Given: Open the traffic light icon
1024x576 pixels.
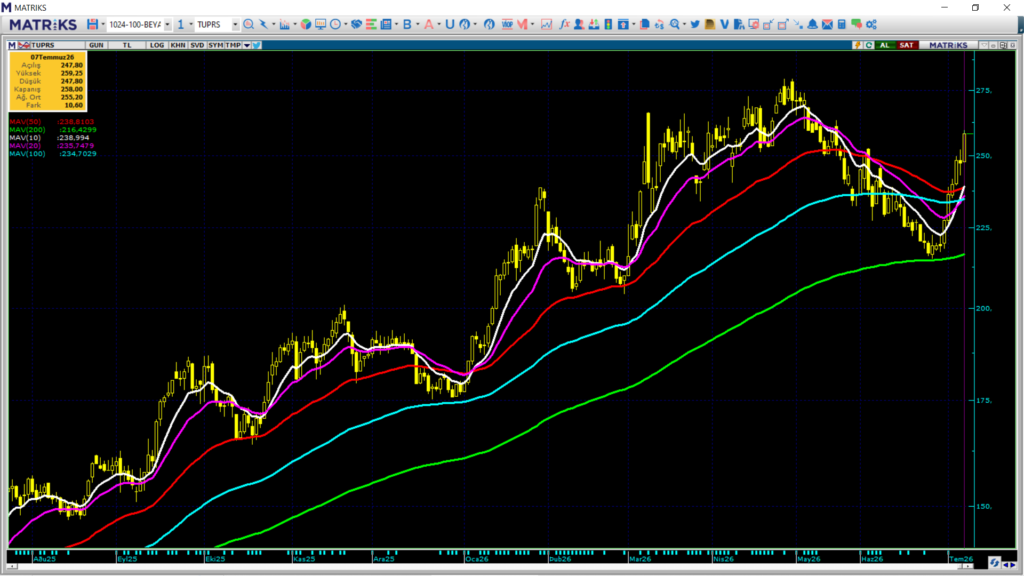Looking at the screenshot, I should [x=608, y=24].
